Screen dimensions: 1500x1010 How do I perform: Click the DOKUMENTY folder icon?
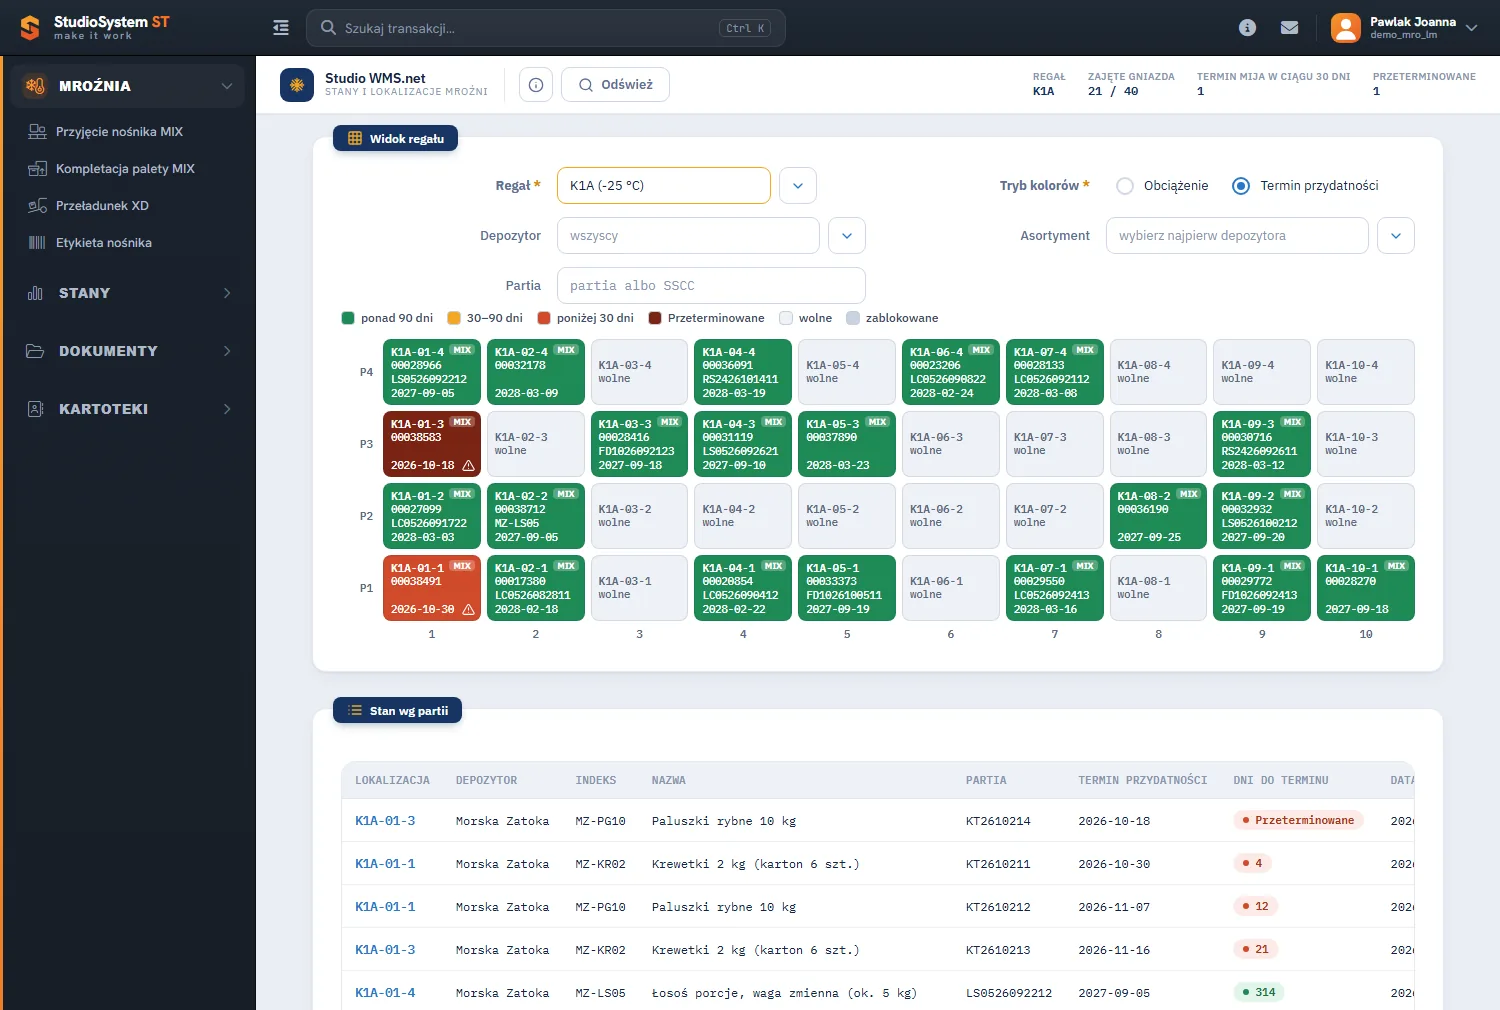click(36, 351)
